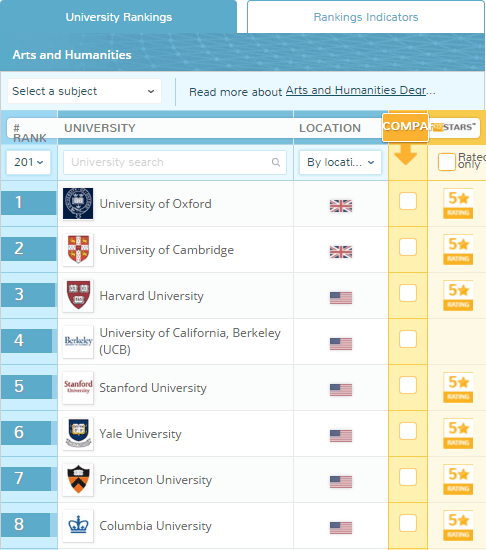The height and width of the screenshot is (550, 486).
Task: Tick the compare checkbox for Princeton University
Action: 408,477
